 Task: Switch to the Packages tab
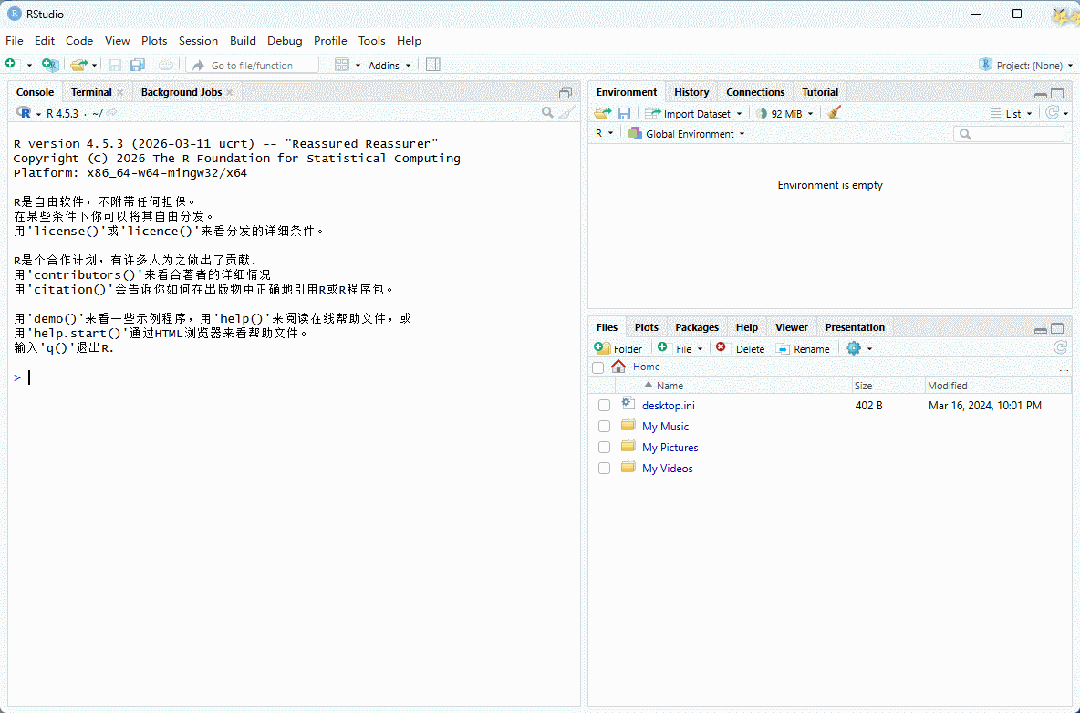(697, 327)
